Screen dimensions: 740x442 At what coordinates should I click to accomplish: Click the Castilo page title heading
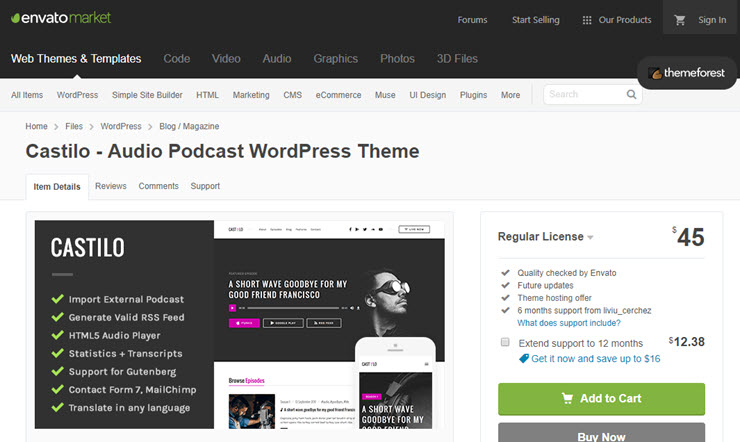(222, 151)
